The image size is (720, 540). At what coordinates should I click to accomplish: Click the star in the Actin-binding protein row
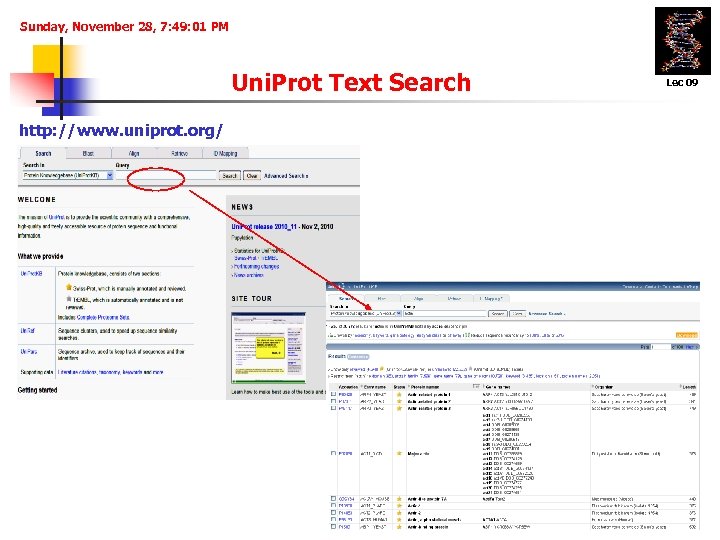tap(399, 527)
